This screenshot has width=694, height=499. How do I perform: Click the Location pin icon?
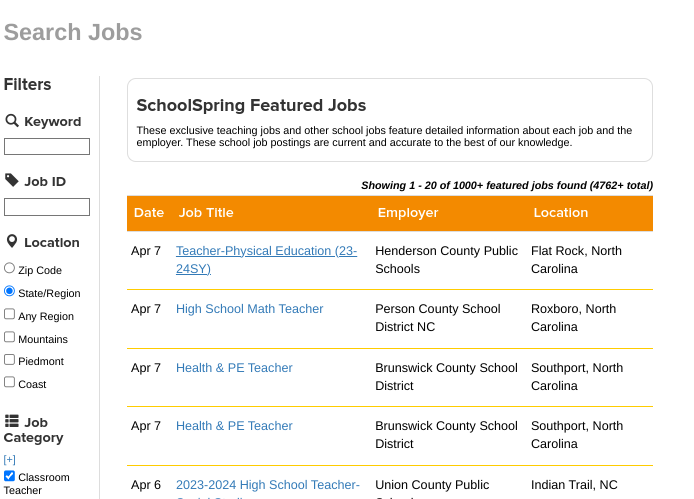point(12,242)
